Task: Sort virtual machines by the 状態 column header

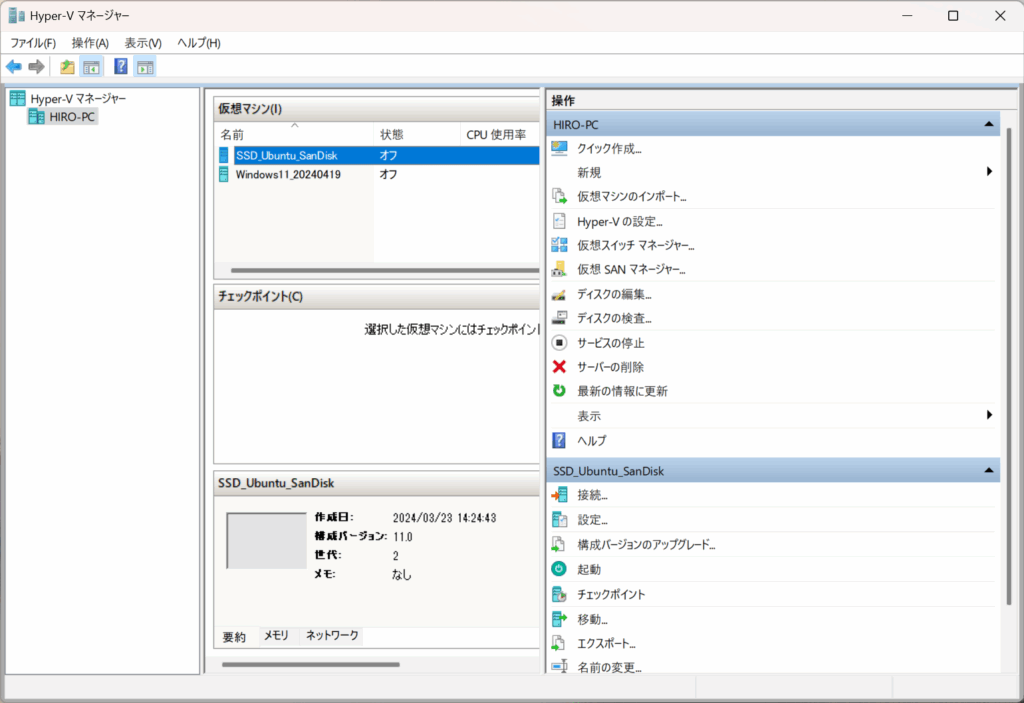Action: point(417,135)
